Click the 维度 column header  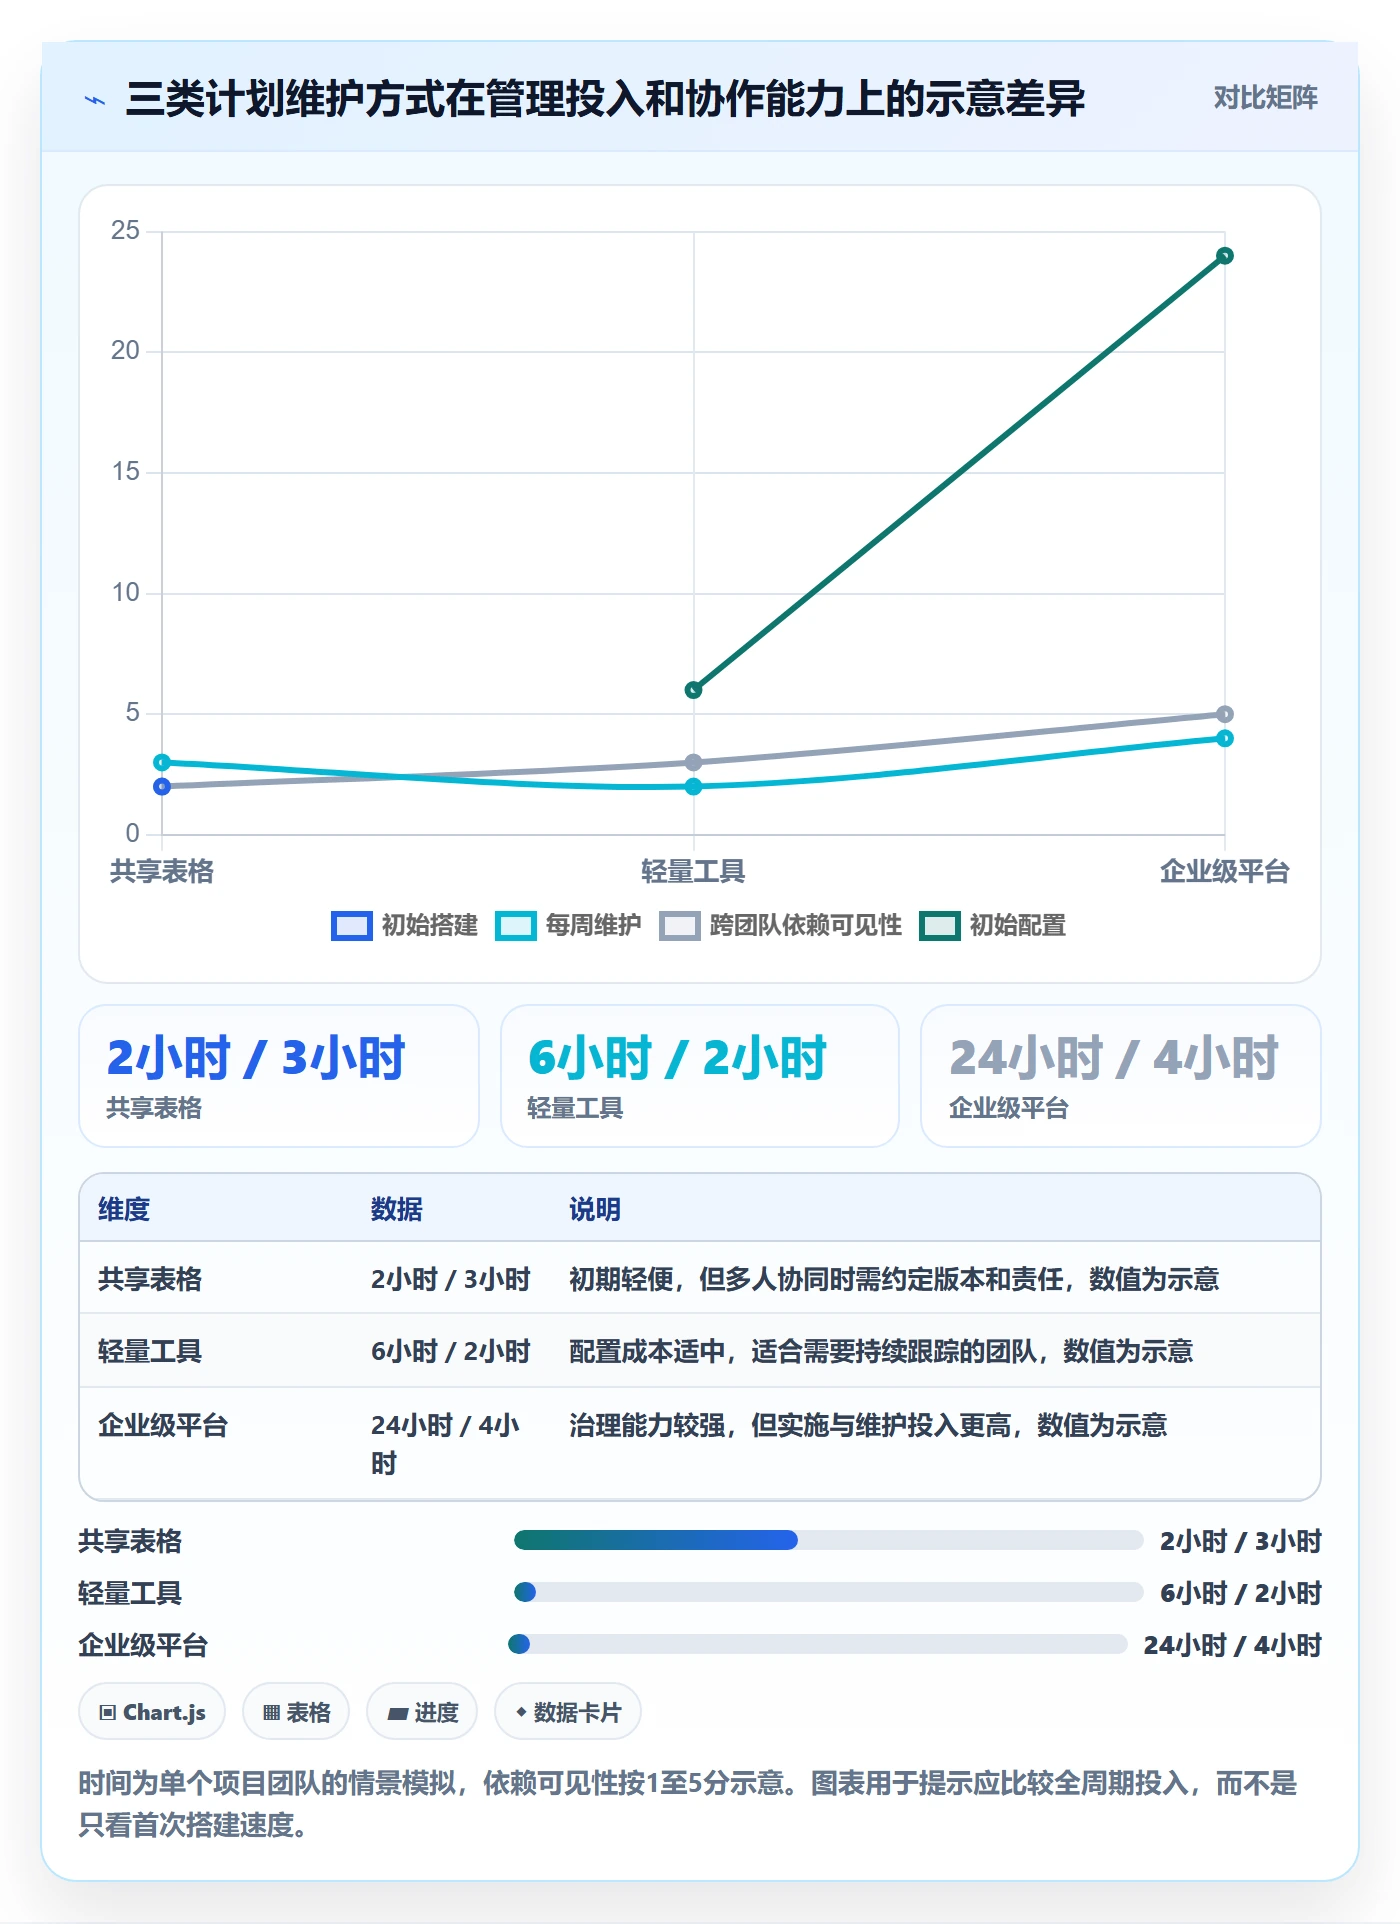tap(124, 1209)
